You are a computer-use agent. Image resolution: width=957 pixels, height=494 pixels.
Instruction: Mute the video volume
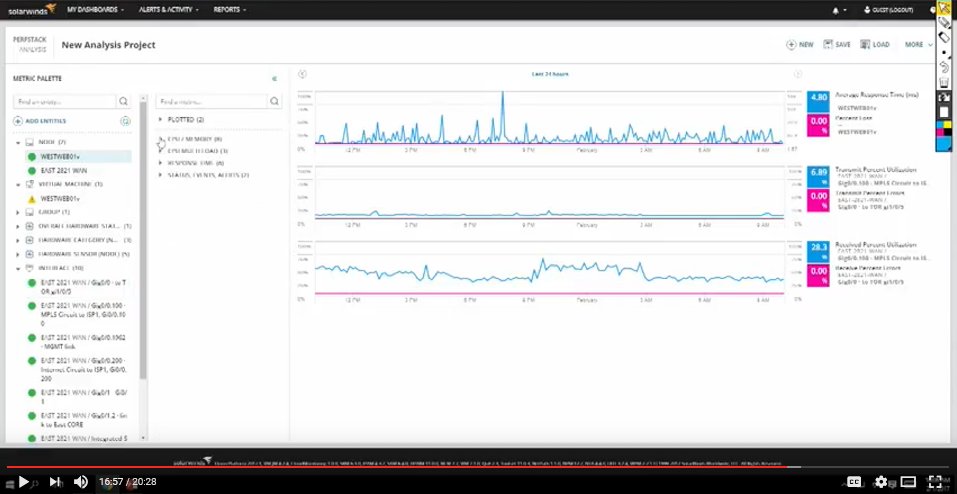pos(81,482)
